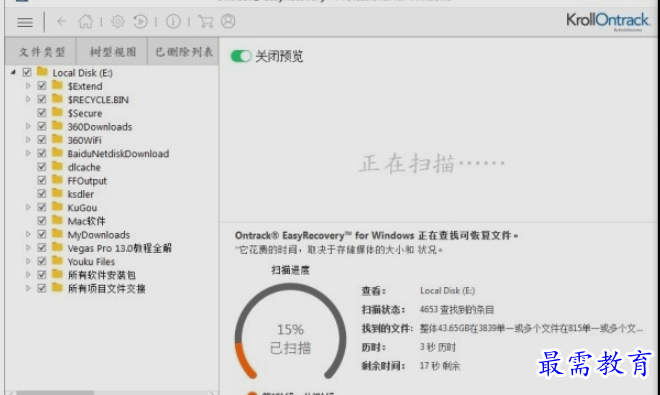The height and width of the screenshot is (395, 660).
Task: Uncheck the Mac软件 checkbox
Action: pyautogui.click(x=42, y=221)
